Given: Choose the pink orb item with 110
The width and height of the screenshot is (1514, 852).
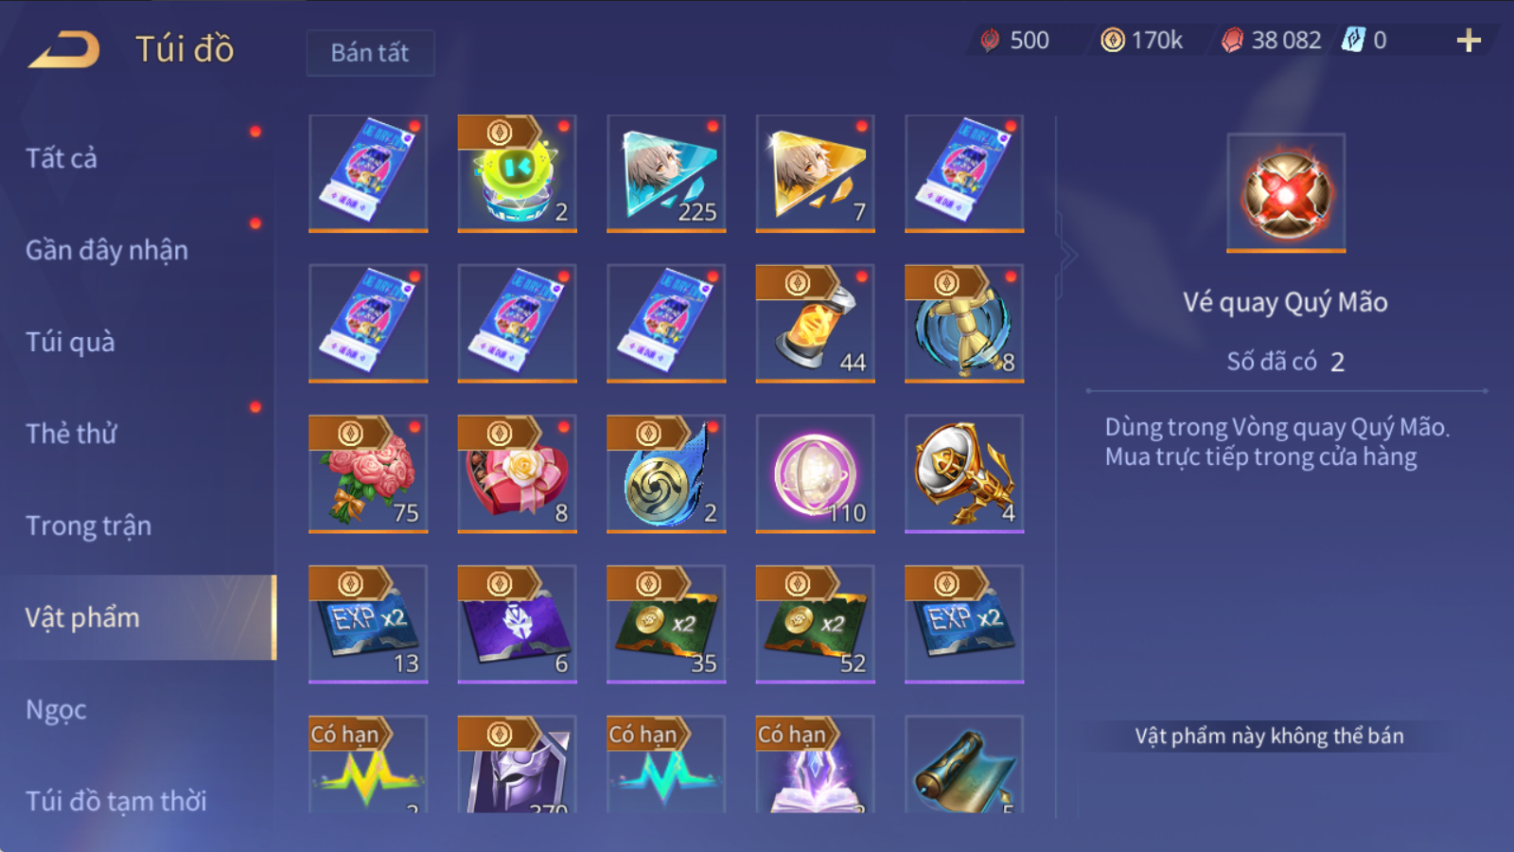Looking at the screenshot, I should (815, 473).
